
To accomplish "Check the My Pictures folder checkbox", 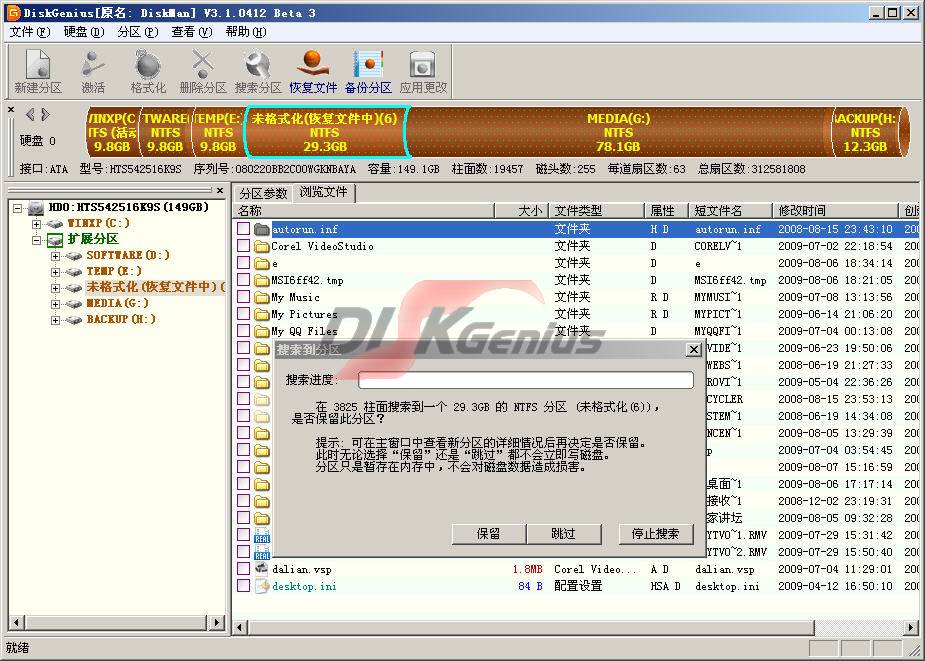I will tap(243, 315).
